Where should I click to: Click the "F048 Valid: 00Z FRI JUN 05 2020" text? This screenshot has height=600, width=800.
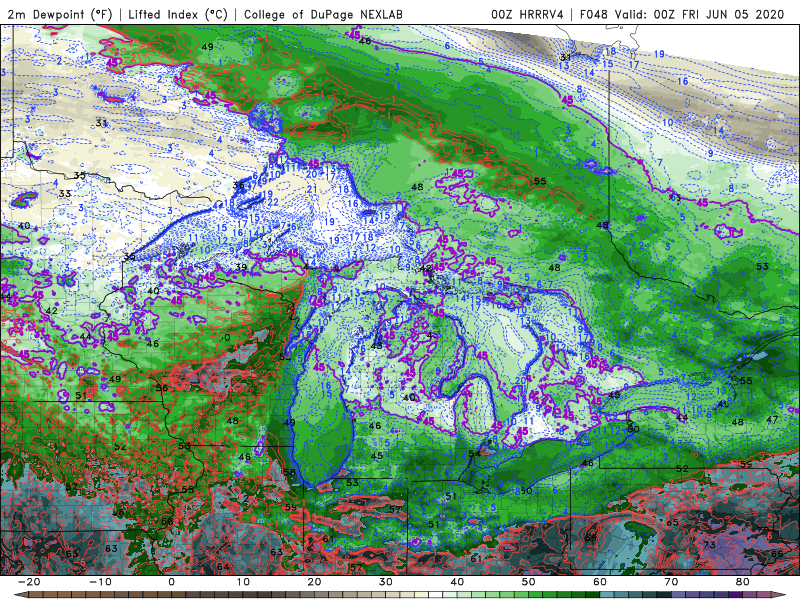682,15
